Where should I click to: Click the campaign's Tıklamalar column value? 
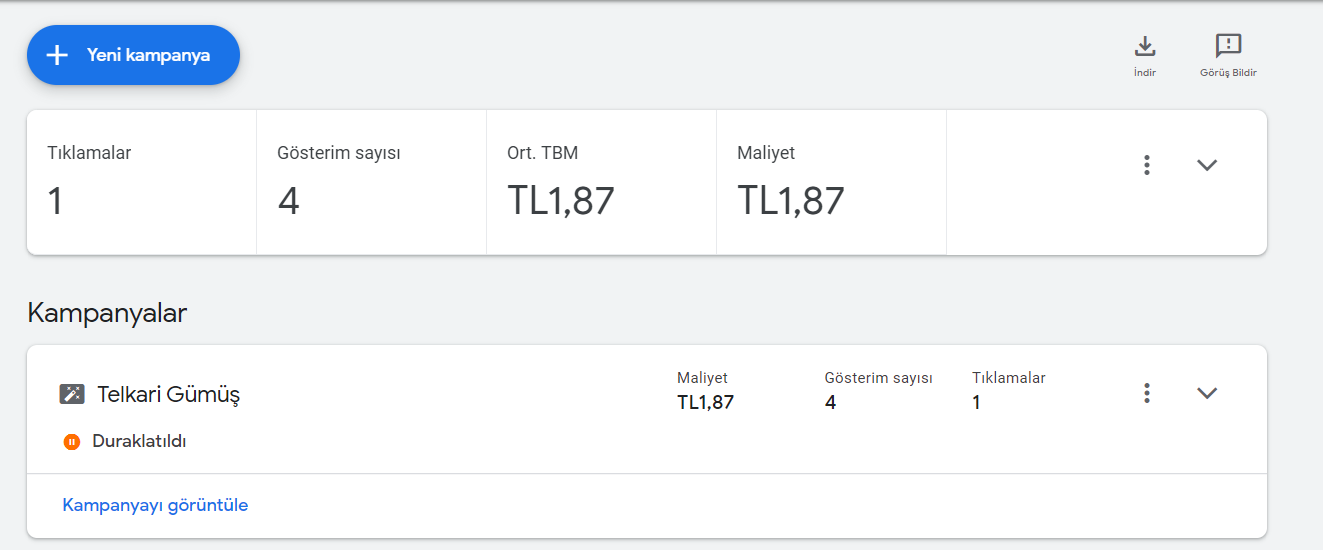coord(977,402)
